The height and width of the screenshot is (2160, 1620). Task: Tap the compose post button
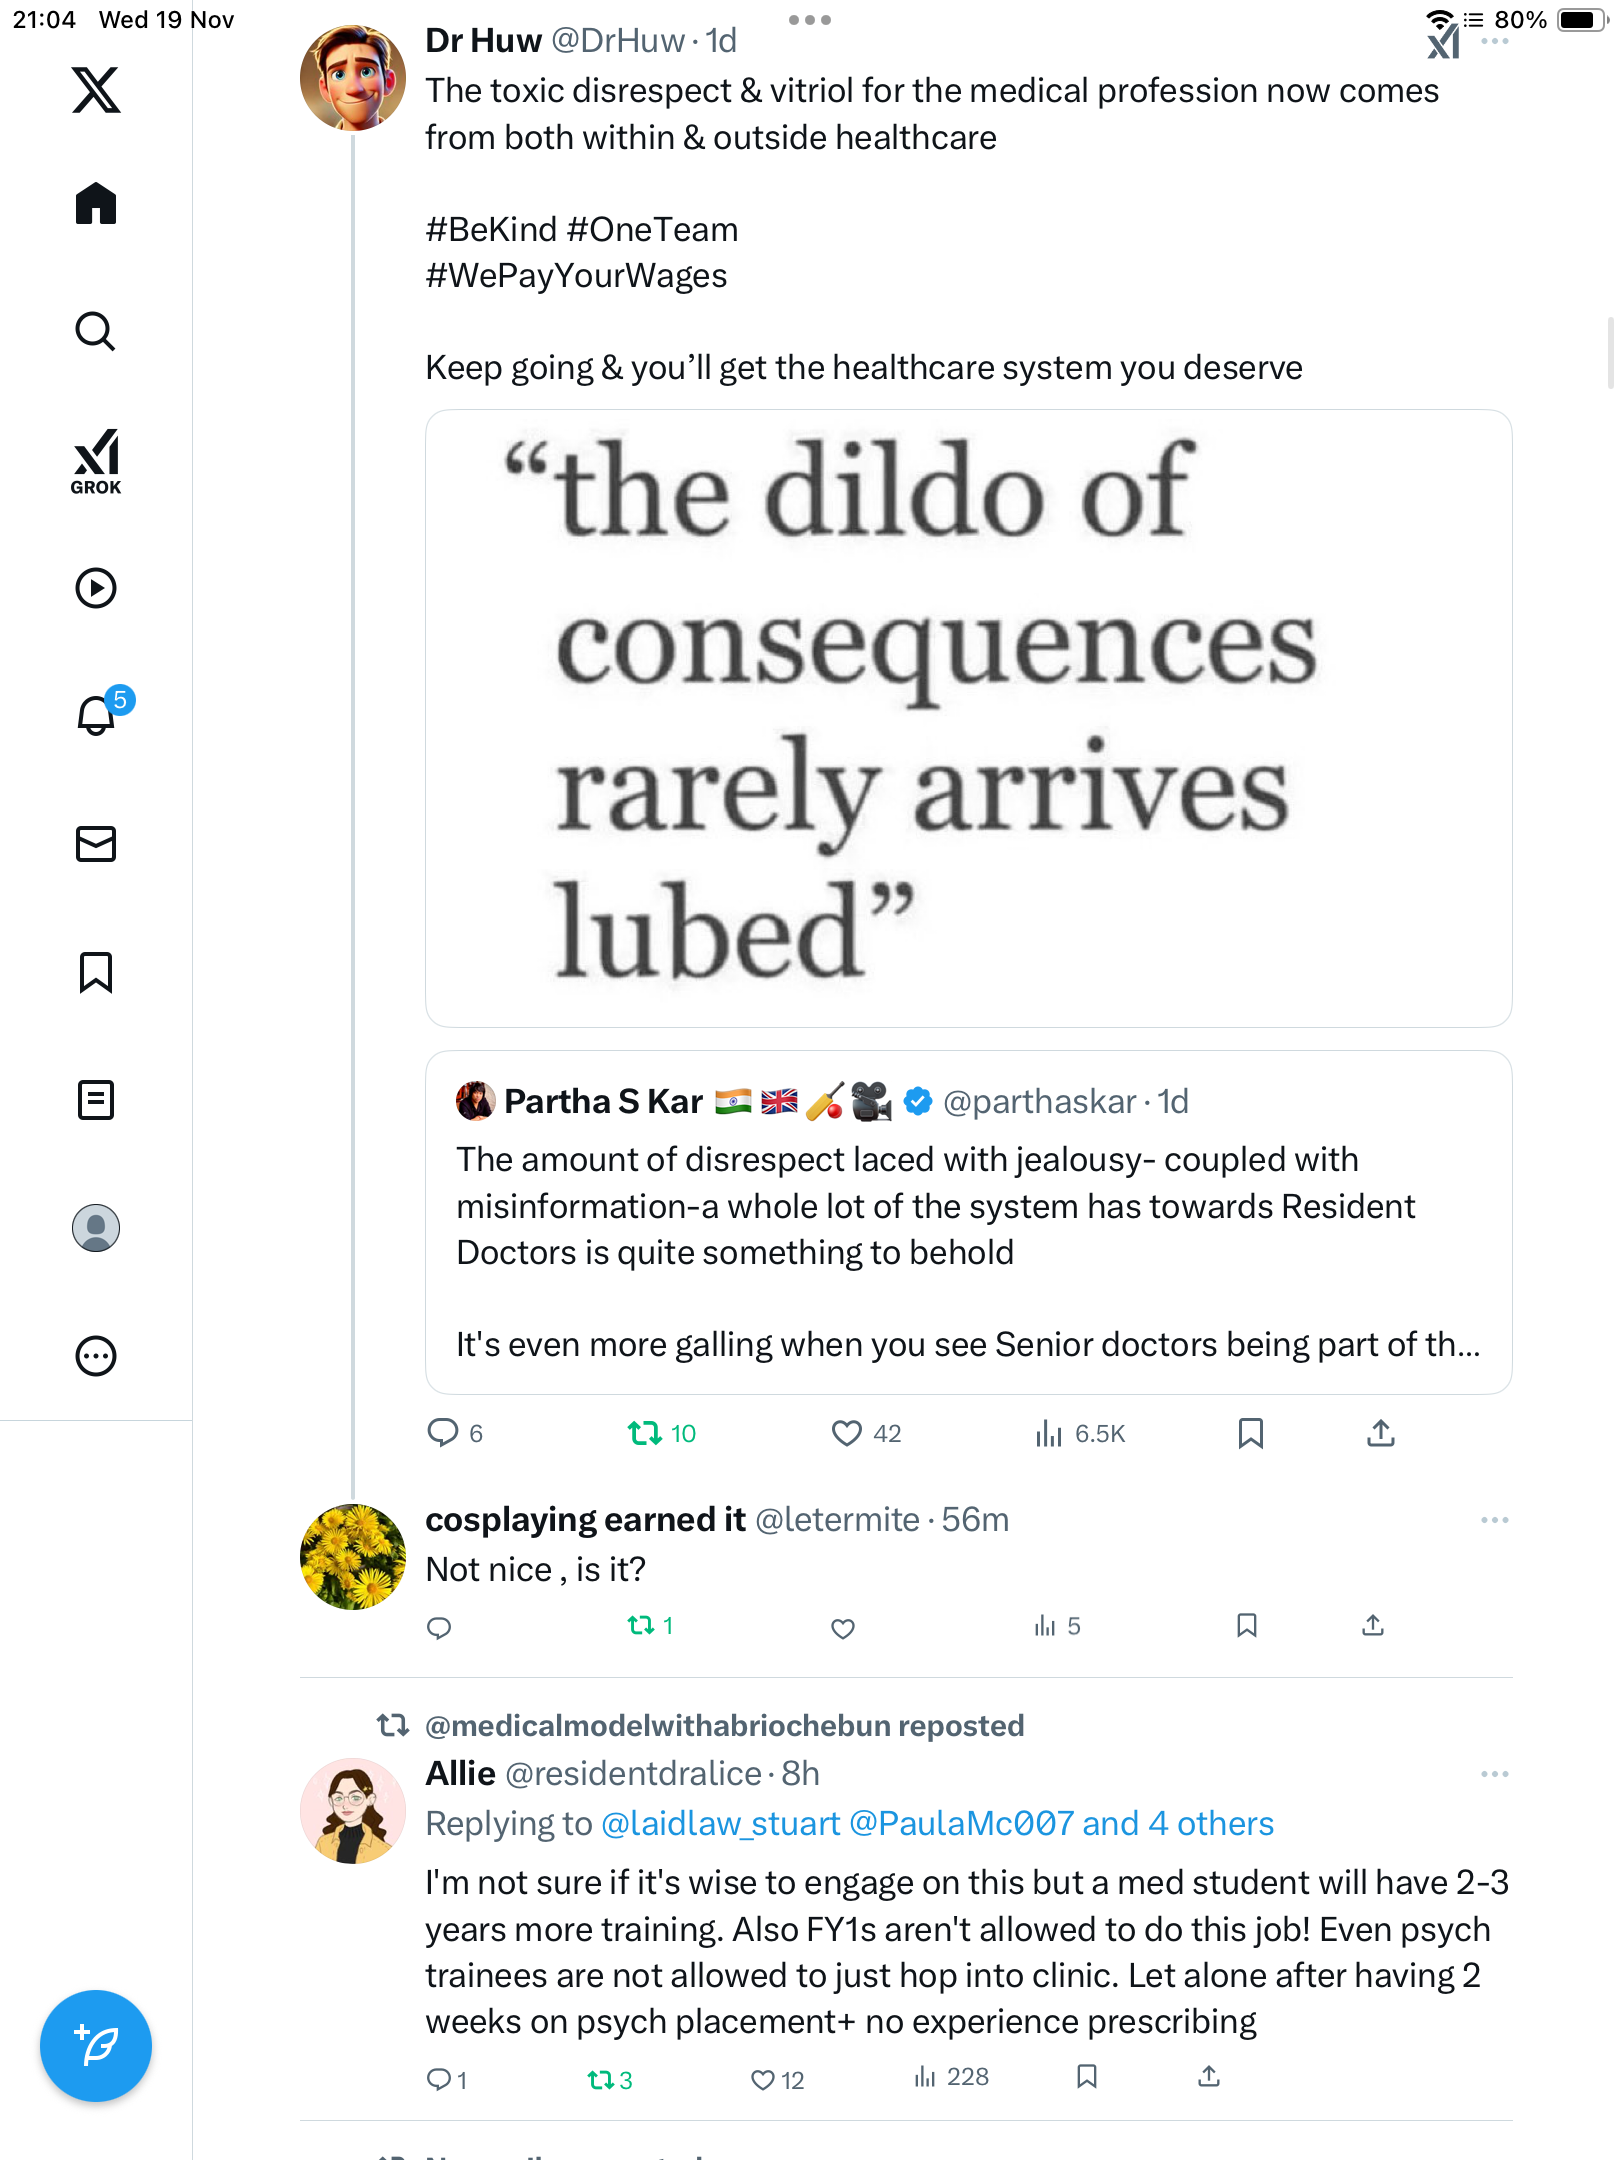pos(96,2046)
